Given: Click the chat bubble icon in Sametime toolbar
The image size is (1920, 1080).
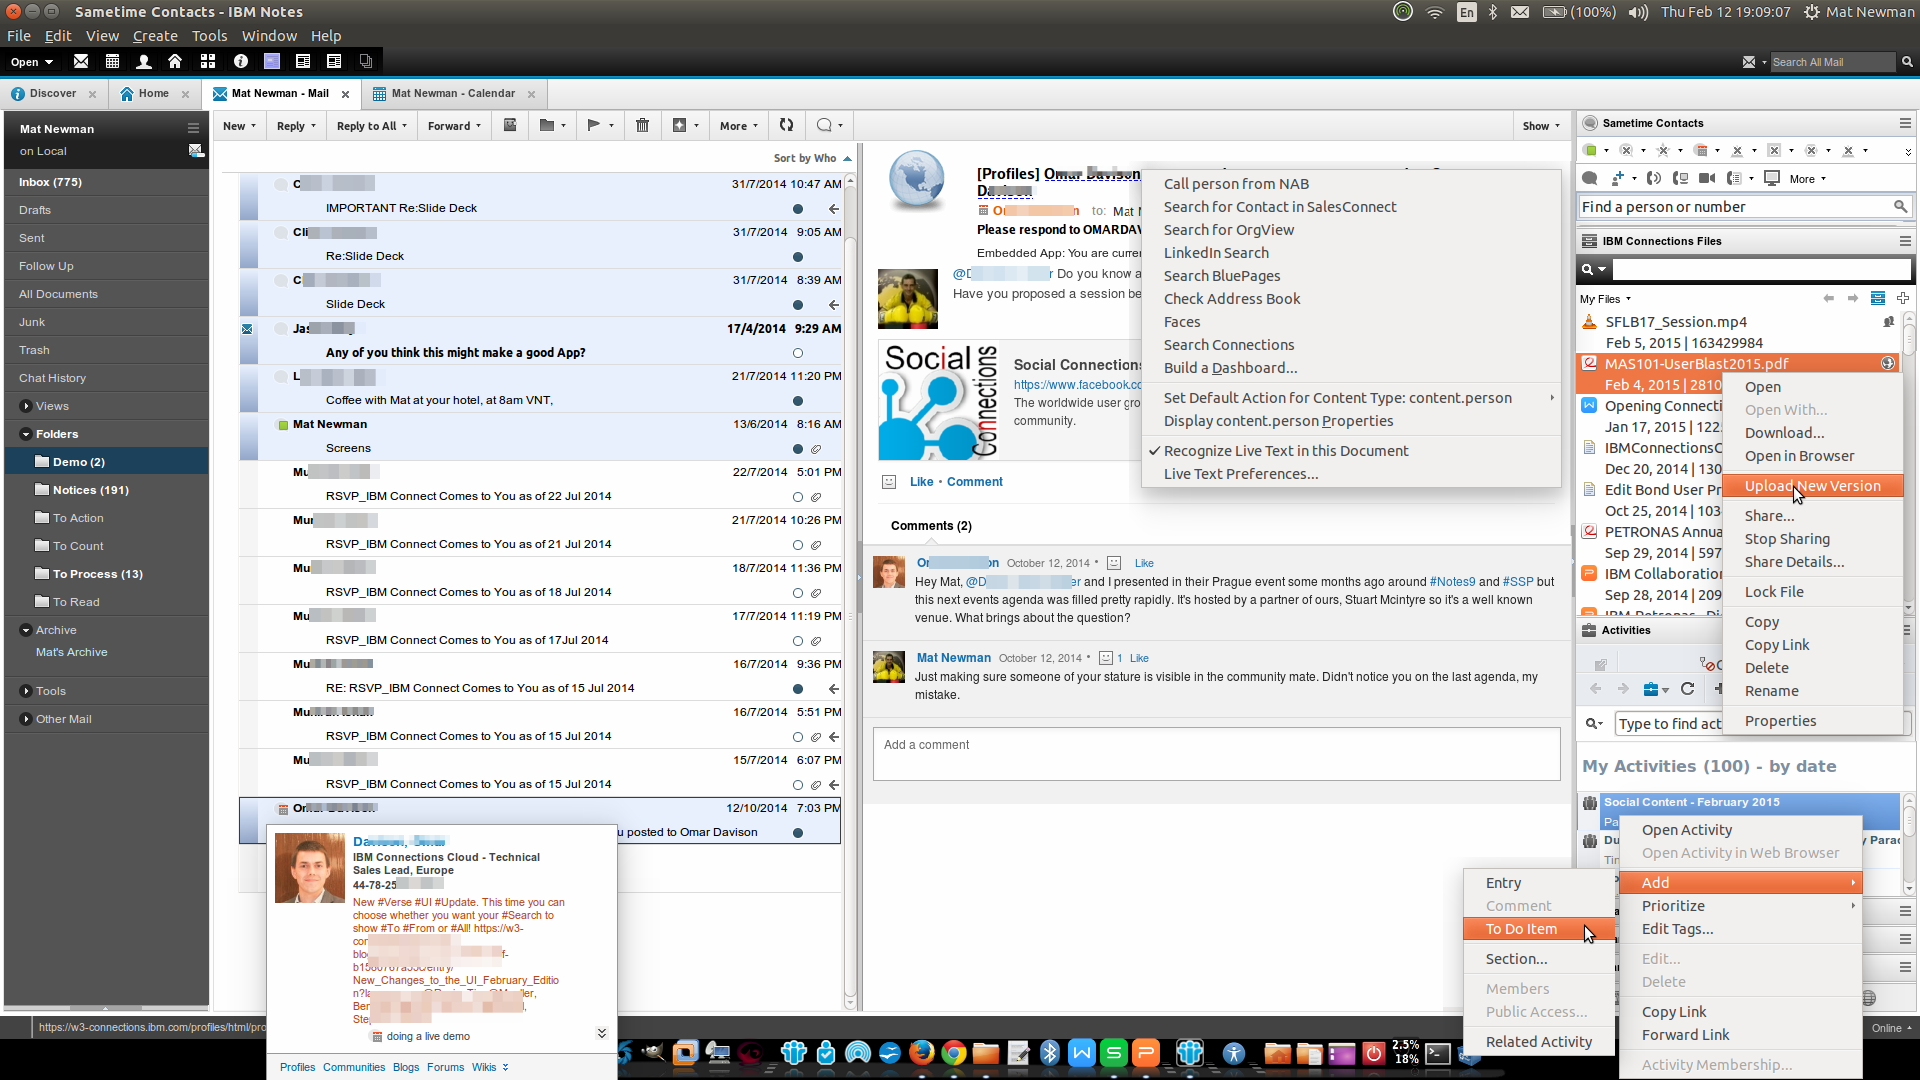Looking at the screenshot, I should [1590, 178].
